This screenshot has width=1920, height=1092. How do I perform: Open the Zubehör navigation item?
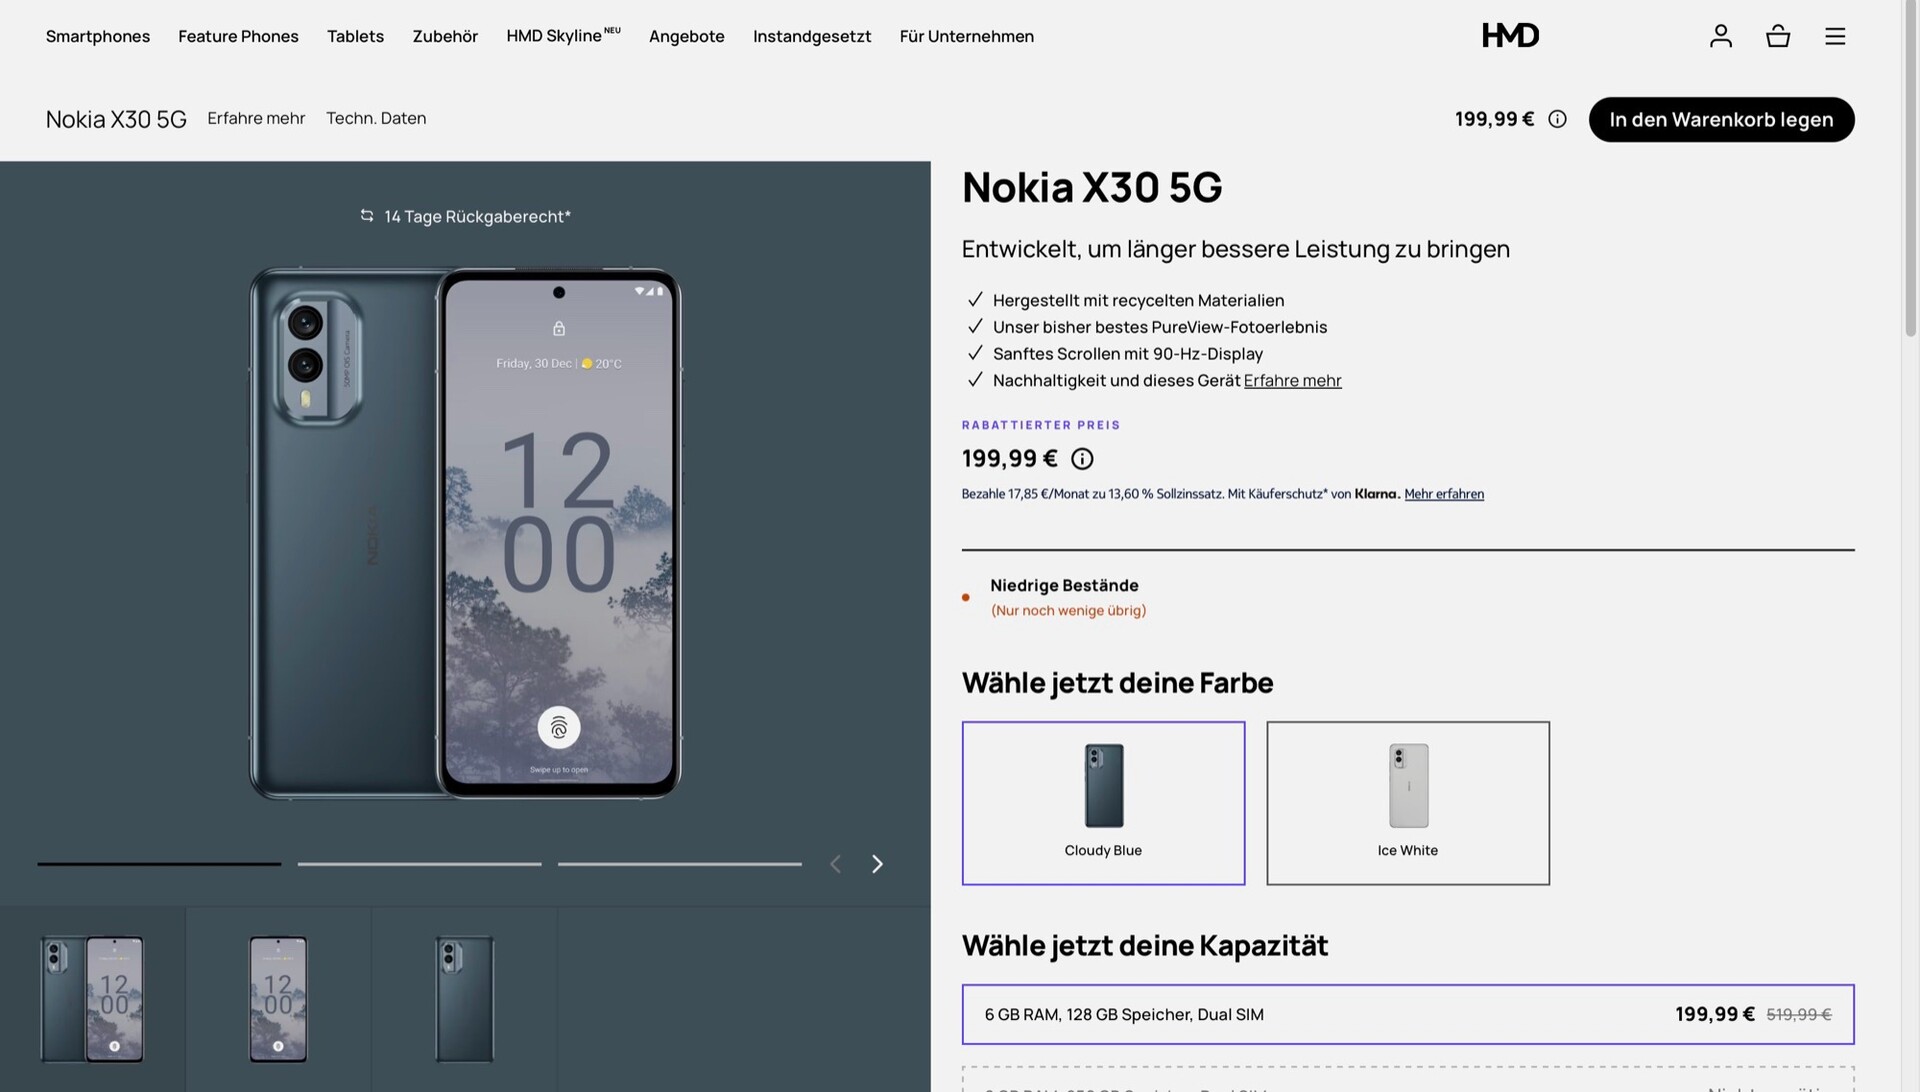coord(445,36)
